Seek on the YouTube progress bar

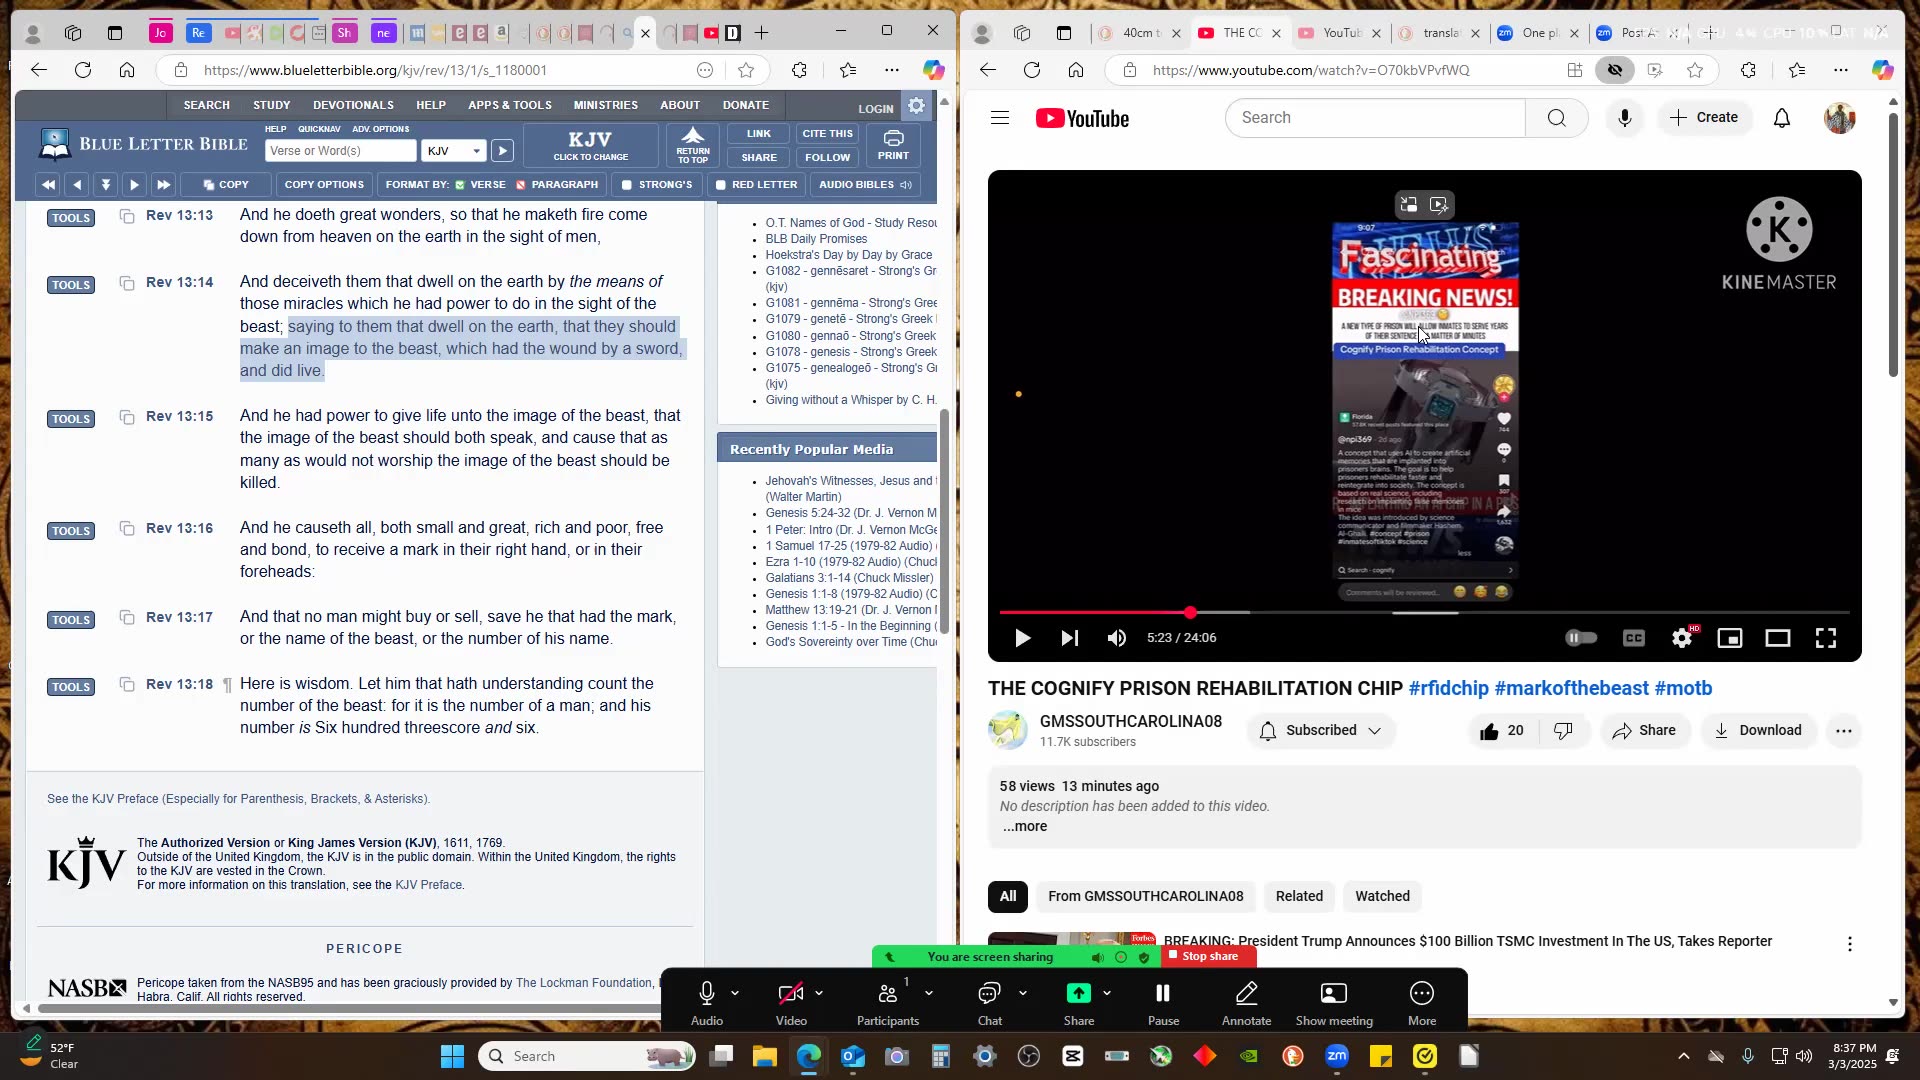click(1500, 612)
